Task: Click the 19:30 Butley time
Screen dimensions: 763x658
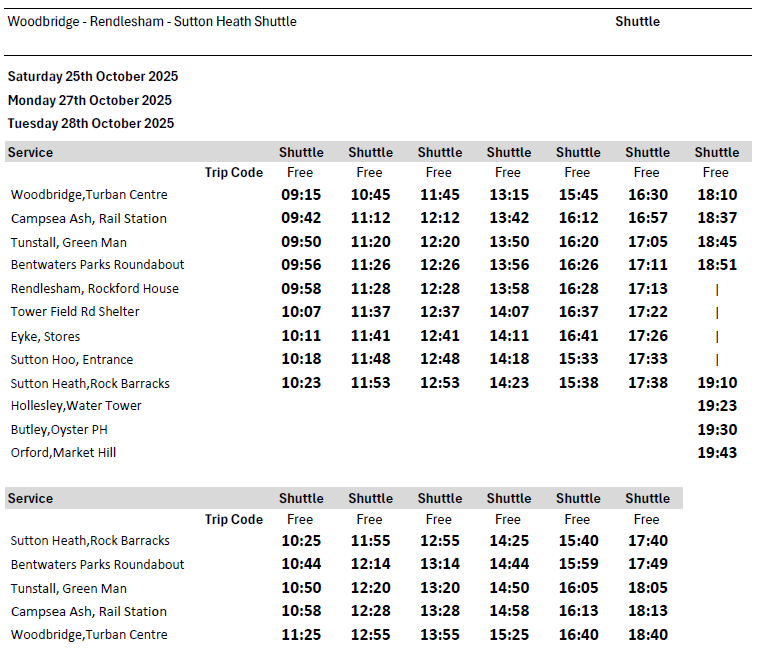Action: coord(716,430)
